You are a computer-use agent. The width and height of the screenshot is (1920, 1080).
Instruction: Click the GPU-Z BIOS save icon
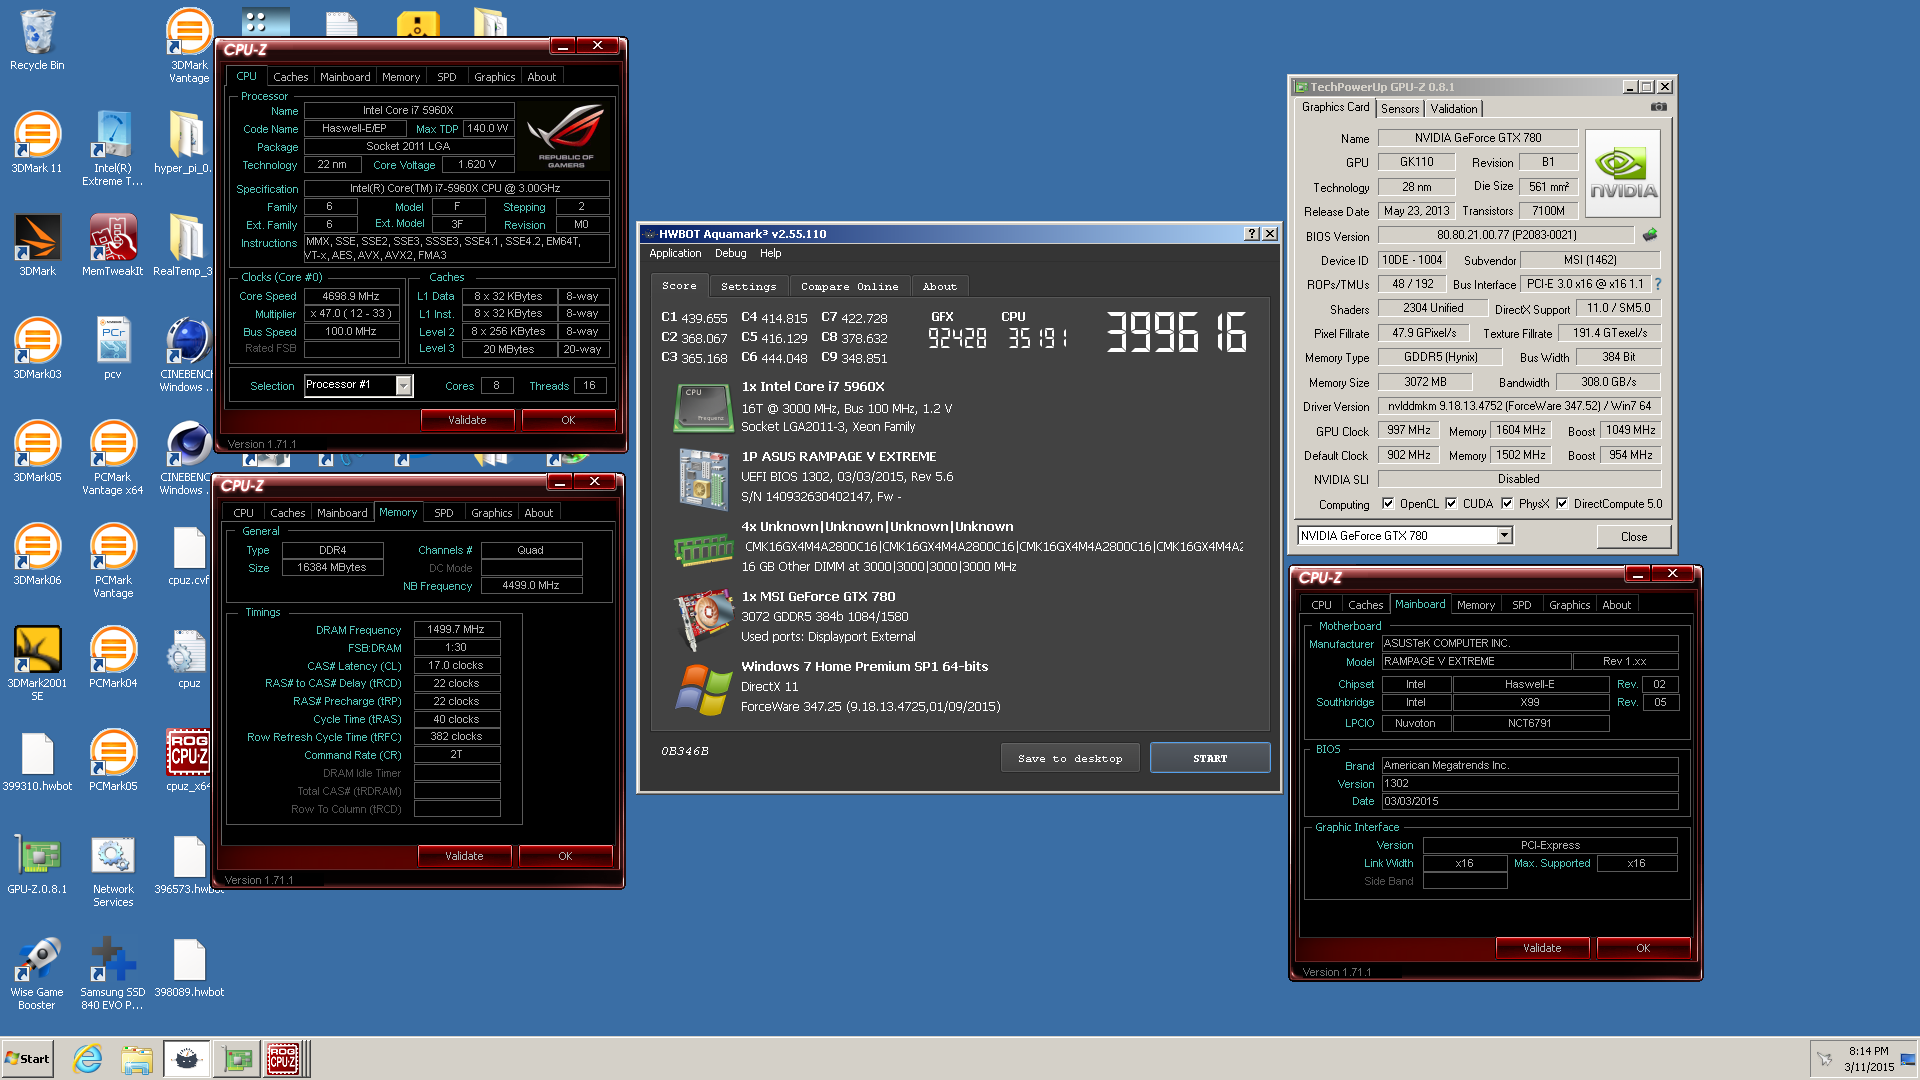[1650, 235]
